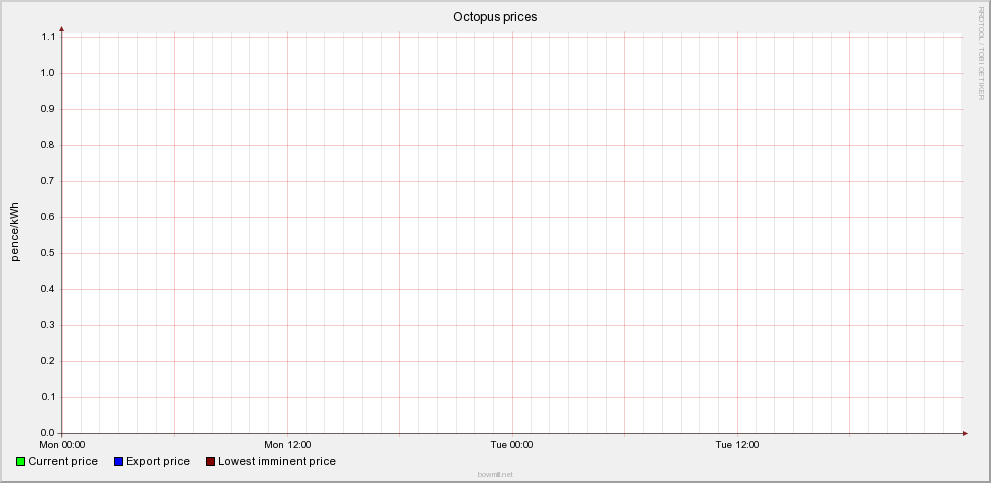The height and width of the screenshot is (483, 991).
Task: Select the Current price legend label
Action: [63, 462]
